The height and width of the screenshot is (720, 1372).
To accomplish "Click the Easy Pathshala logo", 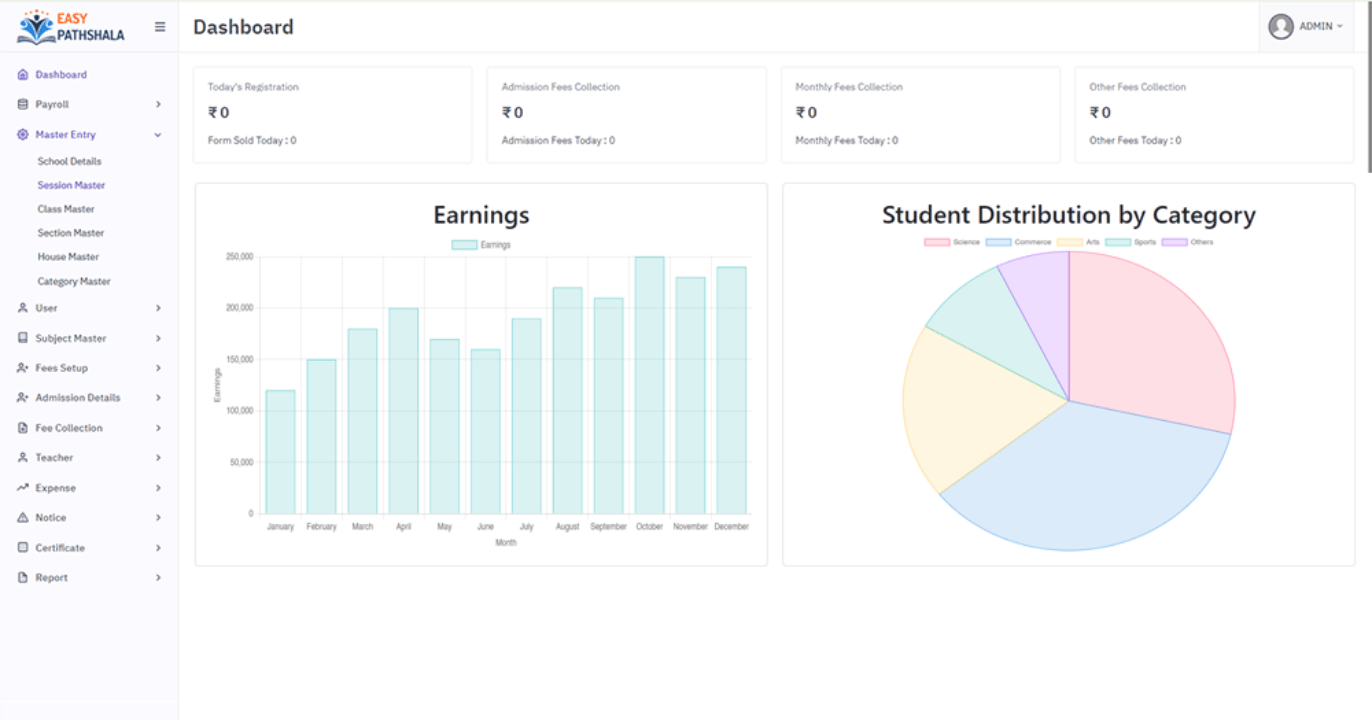I will 71,27.
